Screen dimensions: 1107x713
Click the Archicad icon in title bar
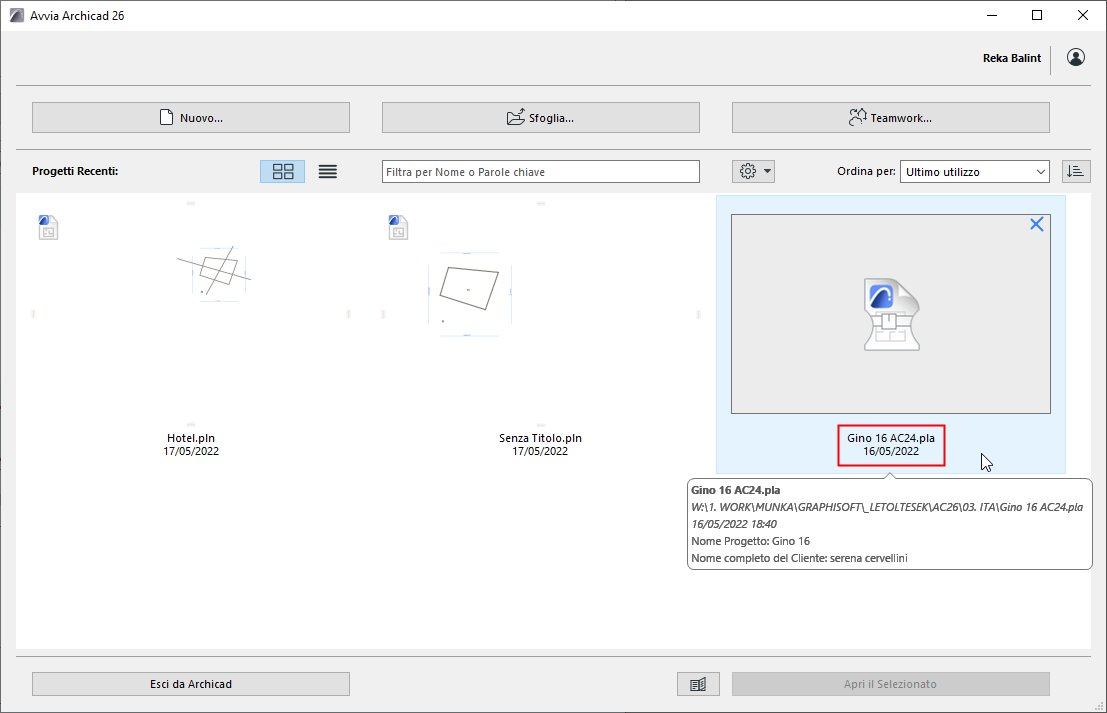tap(17, 15)
